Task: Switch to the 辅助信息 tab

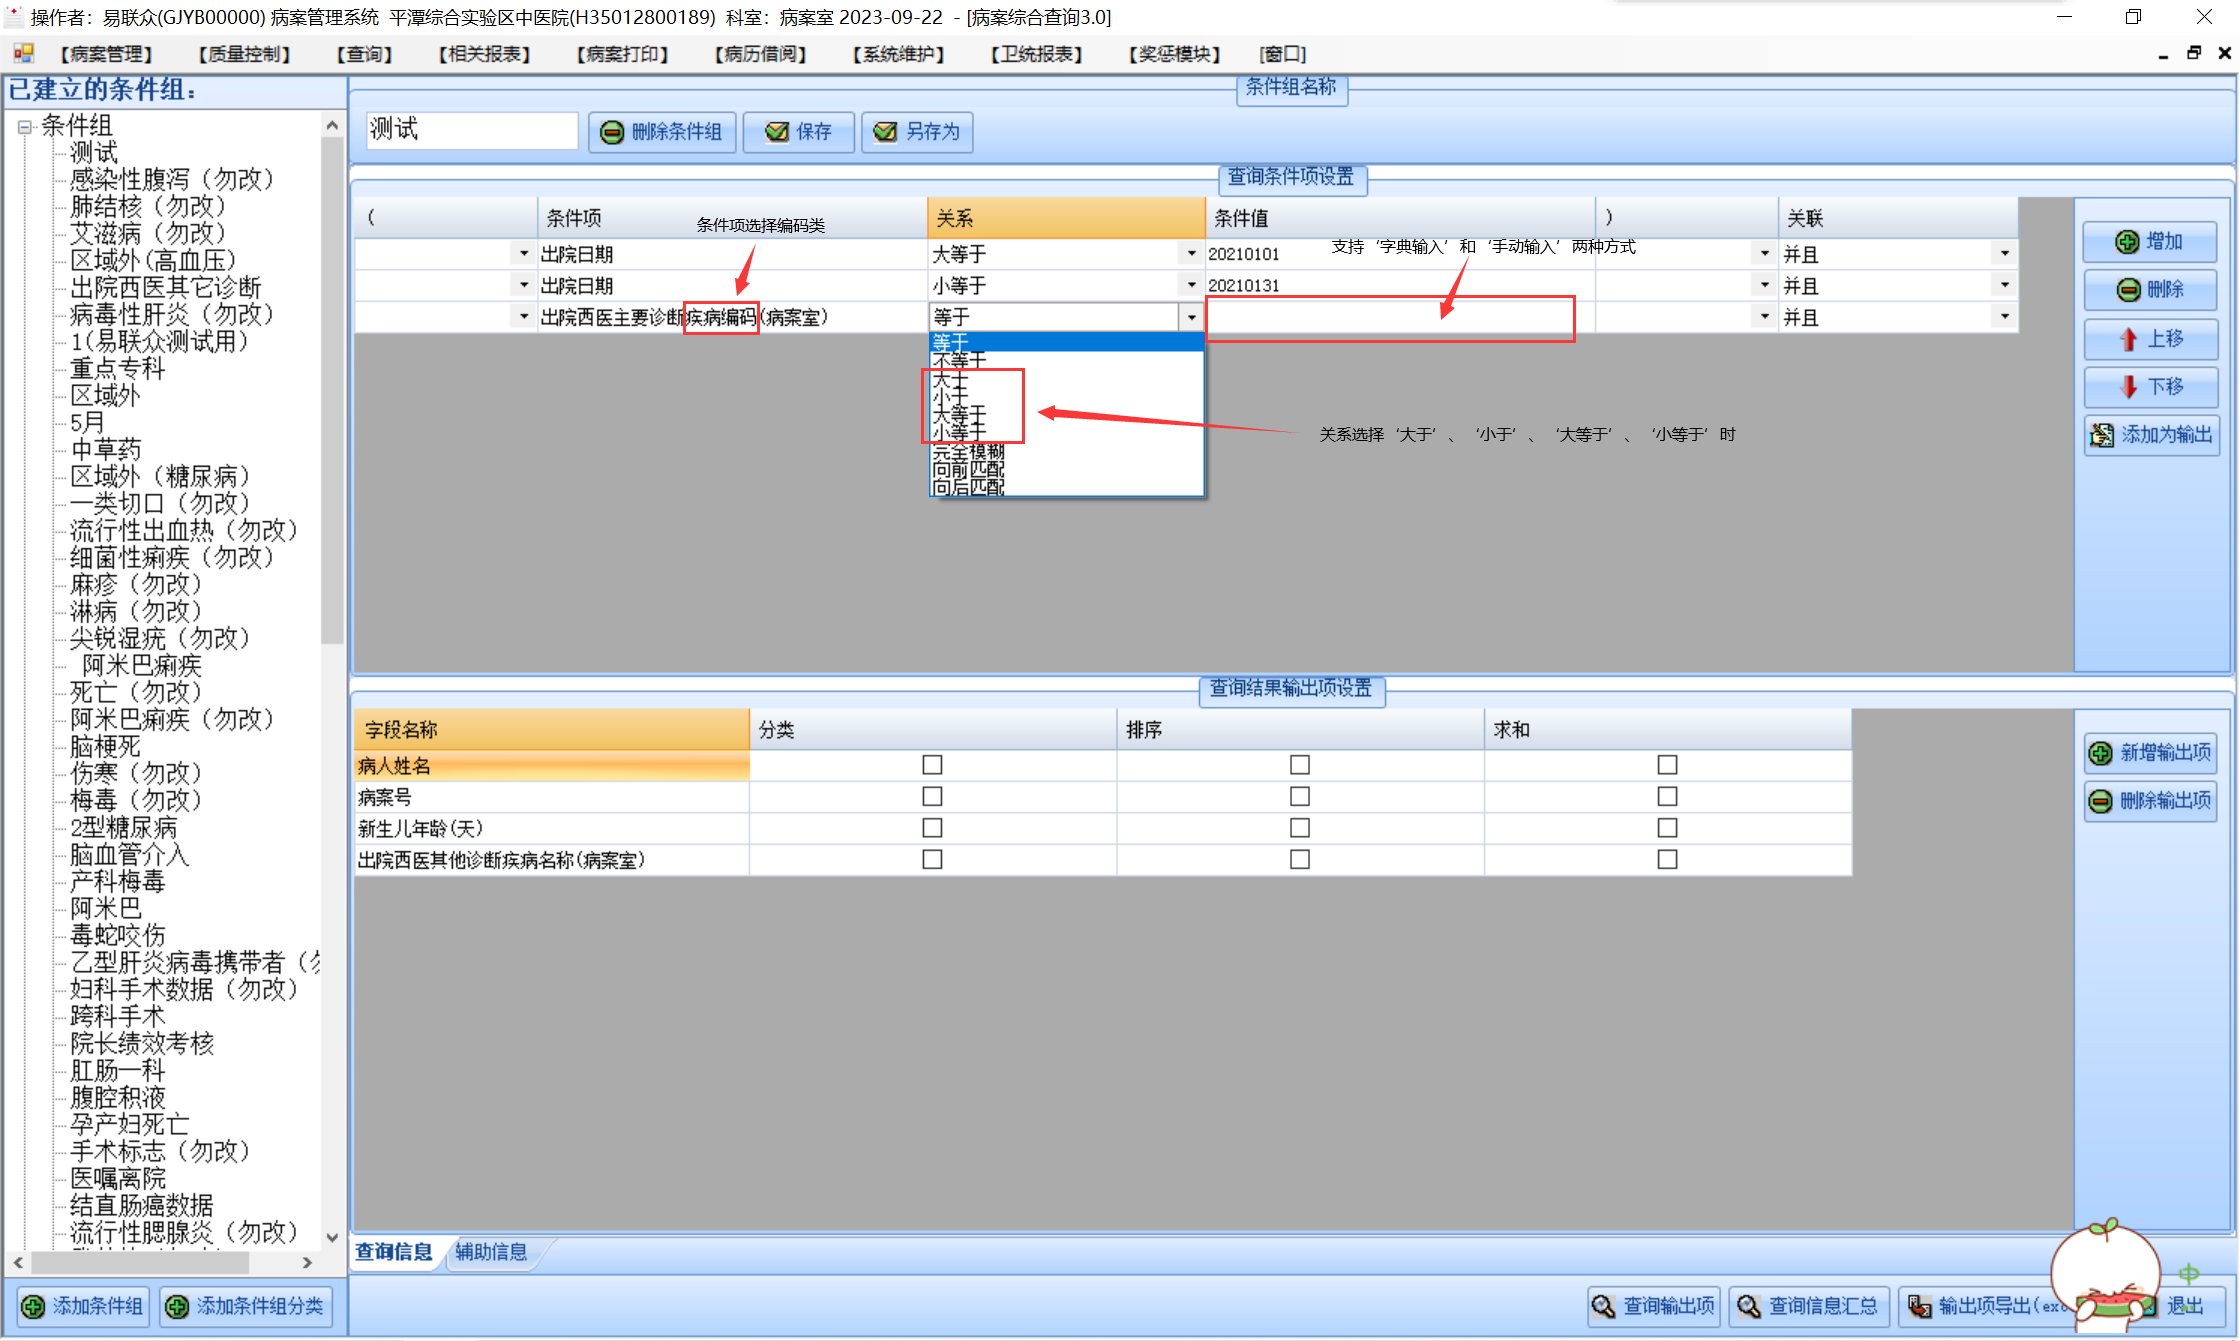Action: (x=491, y=1252)
